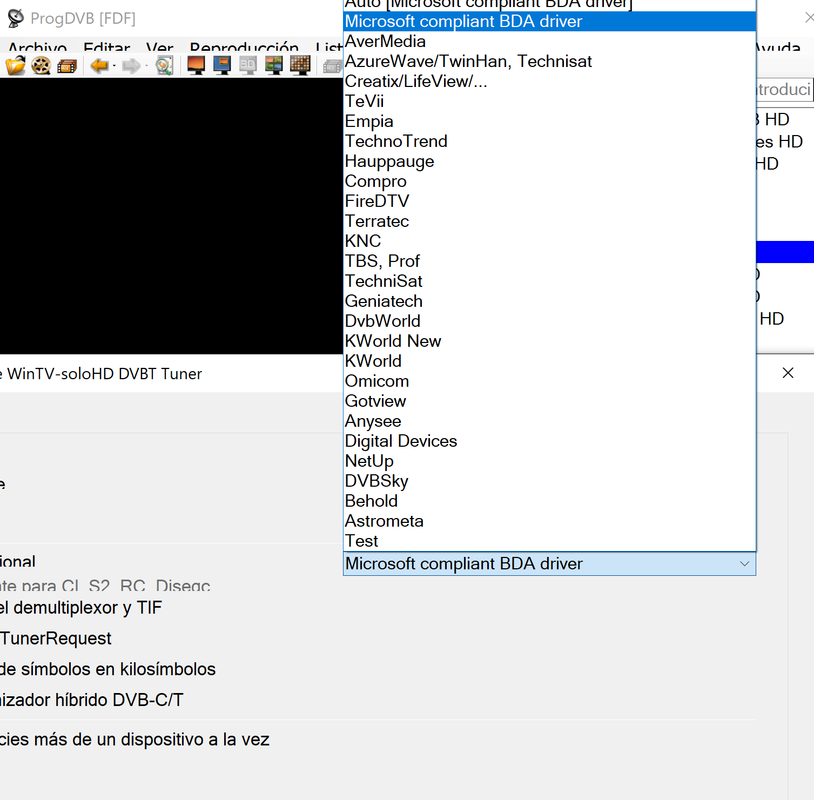Click the four-panel multi-view monitor icon
Screen dimensions: 814x800
pyautogui.click(x=274, y=66)
